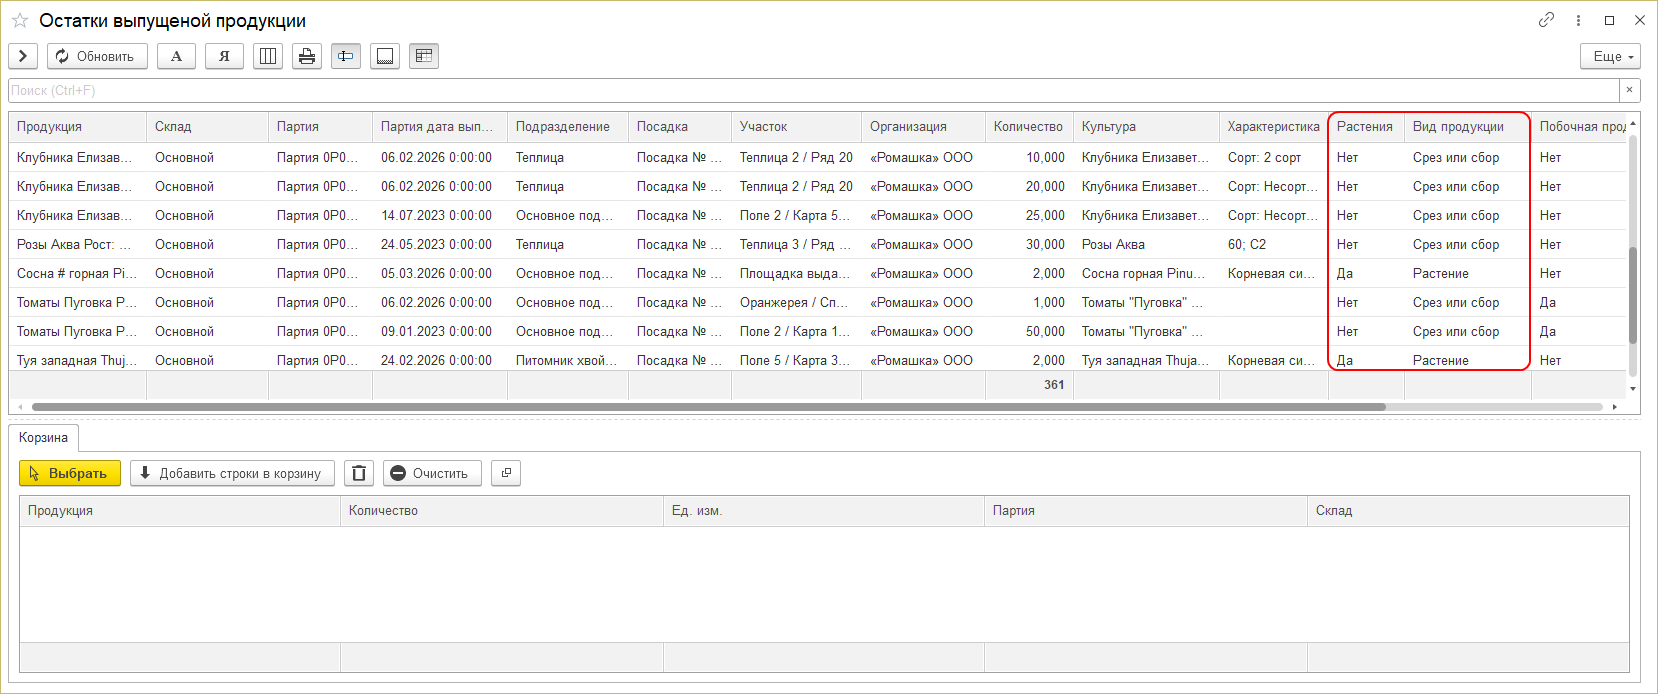Toggle the highlighted search field toolbar button
This screenshot has width=1658, height=694.
click(346, 56)
